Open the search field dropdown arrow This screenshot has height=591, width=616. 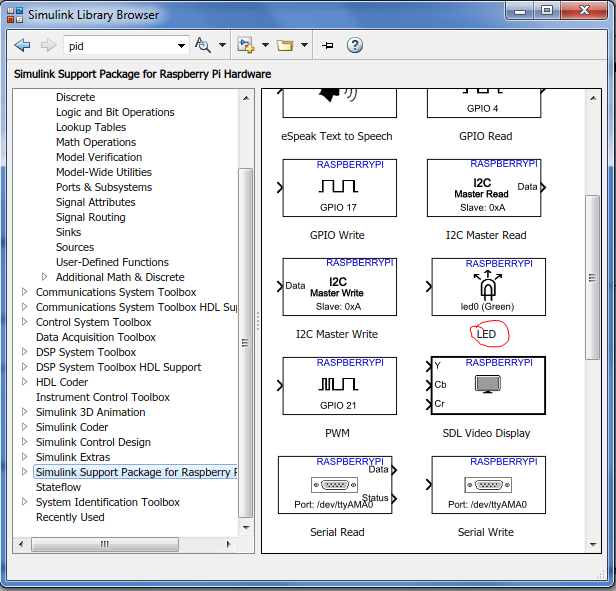click(181, 45)
